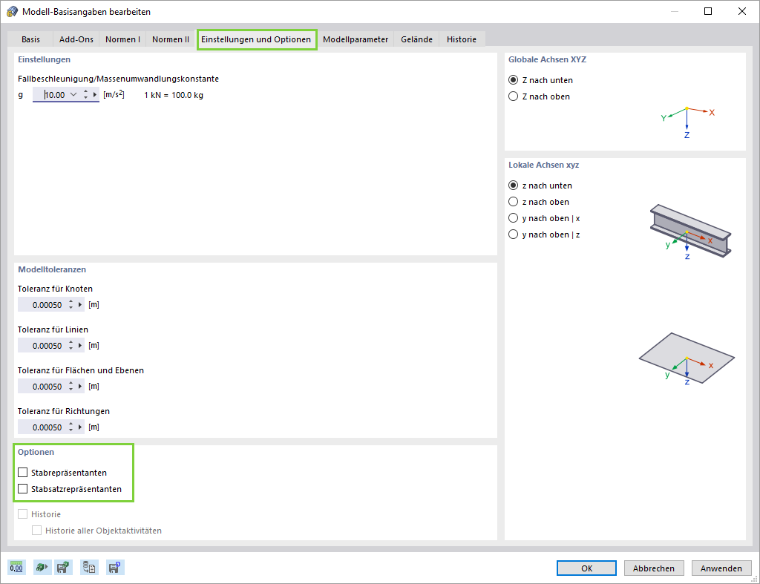760x584 pixels.
Task: Click the gravity g value field 10.00
Action: point(54,95)
